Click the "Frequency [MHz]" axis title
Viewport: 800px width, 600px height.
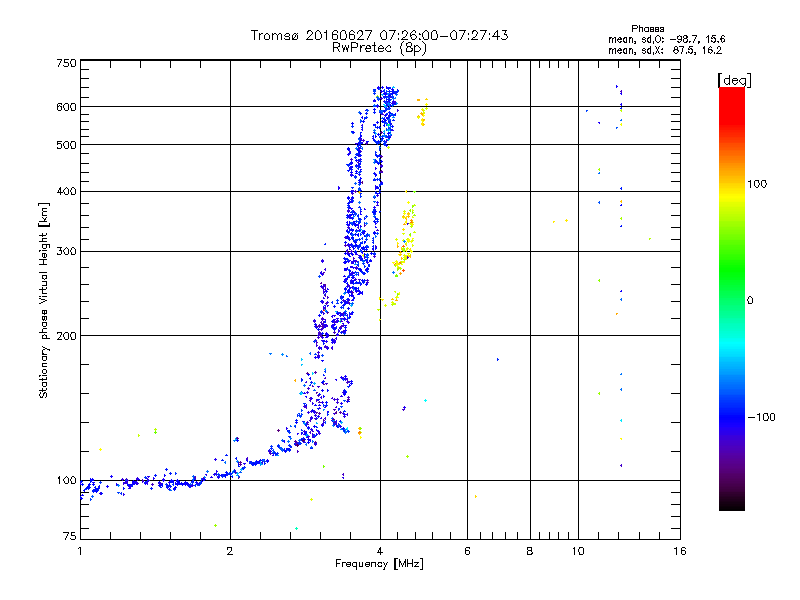point(379,564)
